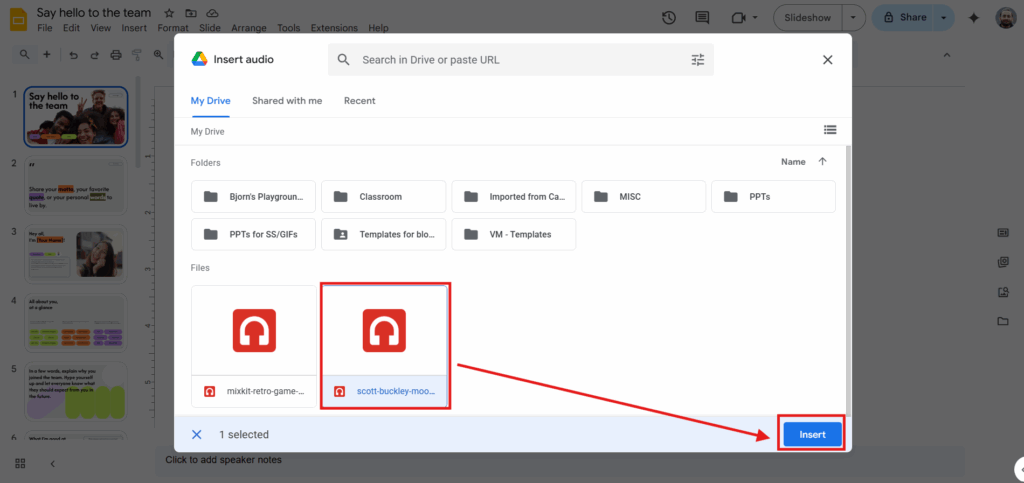
Task: Click the Insert button
Action: click(x=812, y=435)
